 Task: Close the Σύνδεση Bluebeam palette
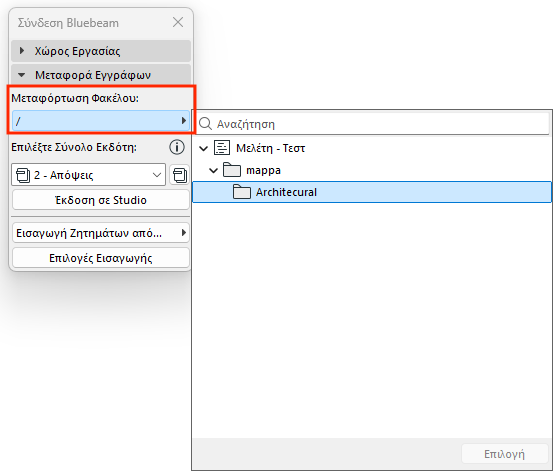178,22
